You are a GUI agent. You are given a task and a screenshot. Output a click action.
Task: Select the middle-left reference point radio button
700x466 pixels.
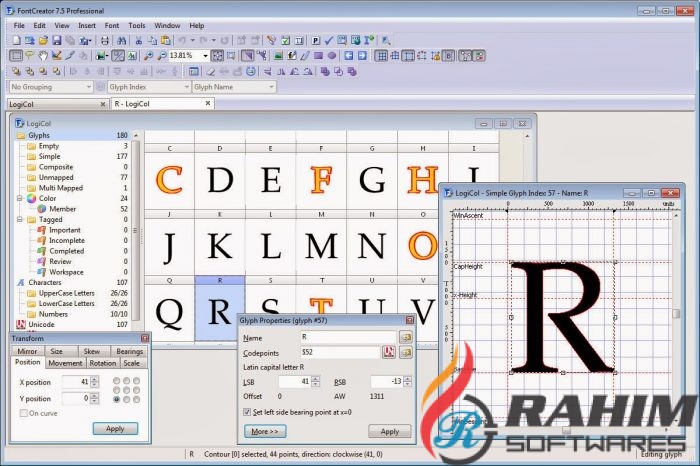117,390
